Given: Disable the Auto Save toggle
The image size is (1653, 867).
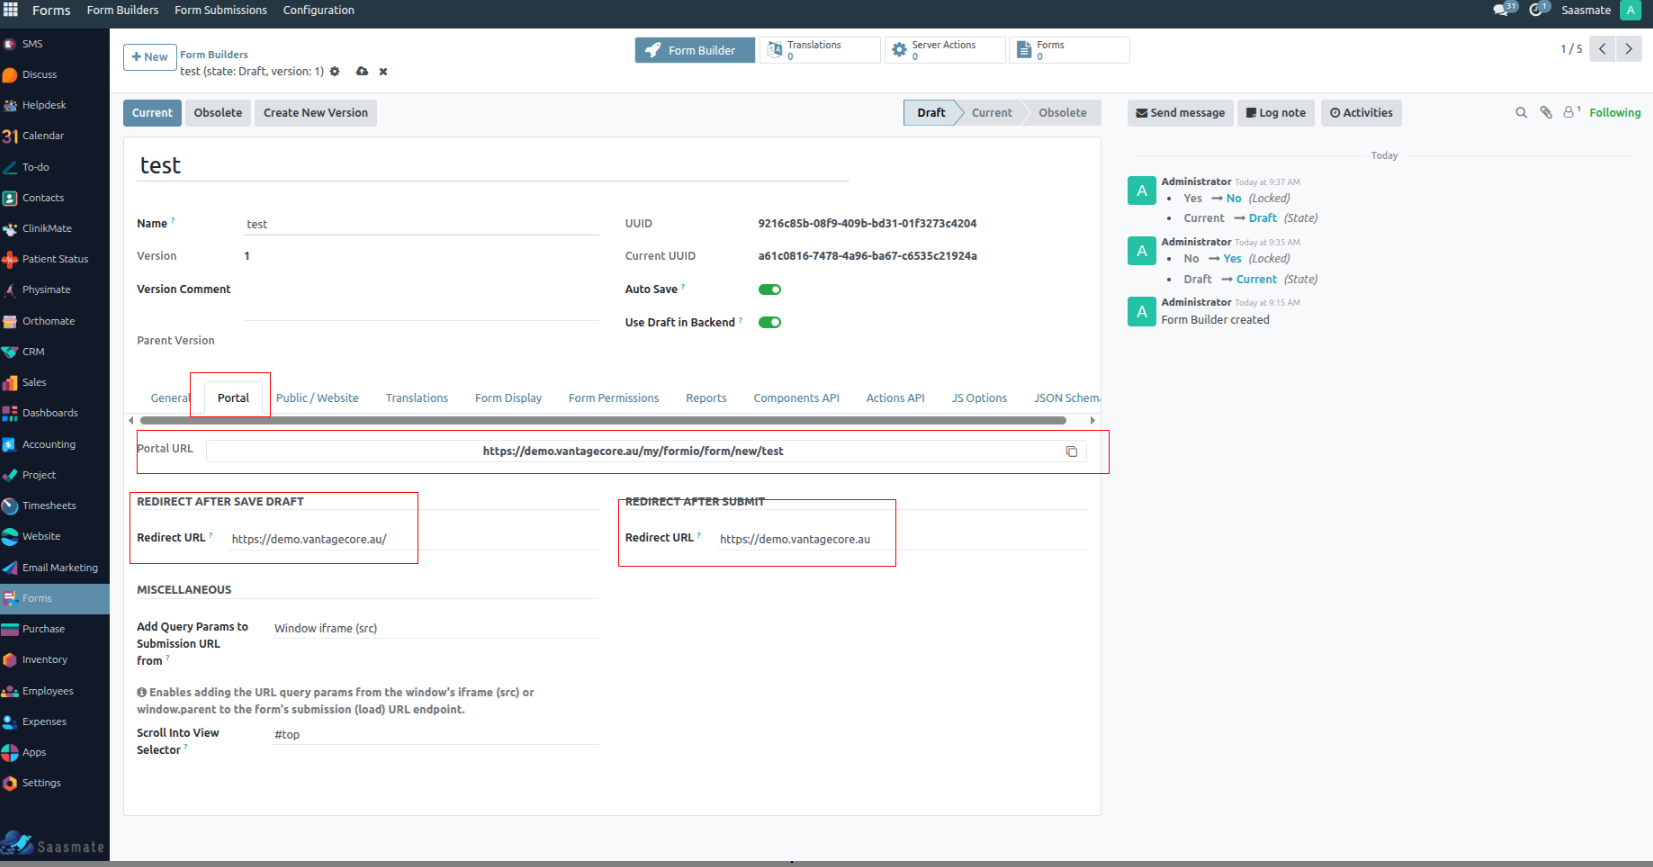Looking at the screenshot, I should (x=769, y=290).
